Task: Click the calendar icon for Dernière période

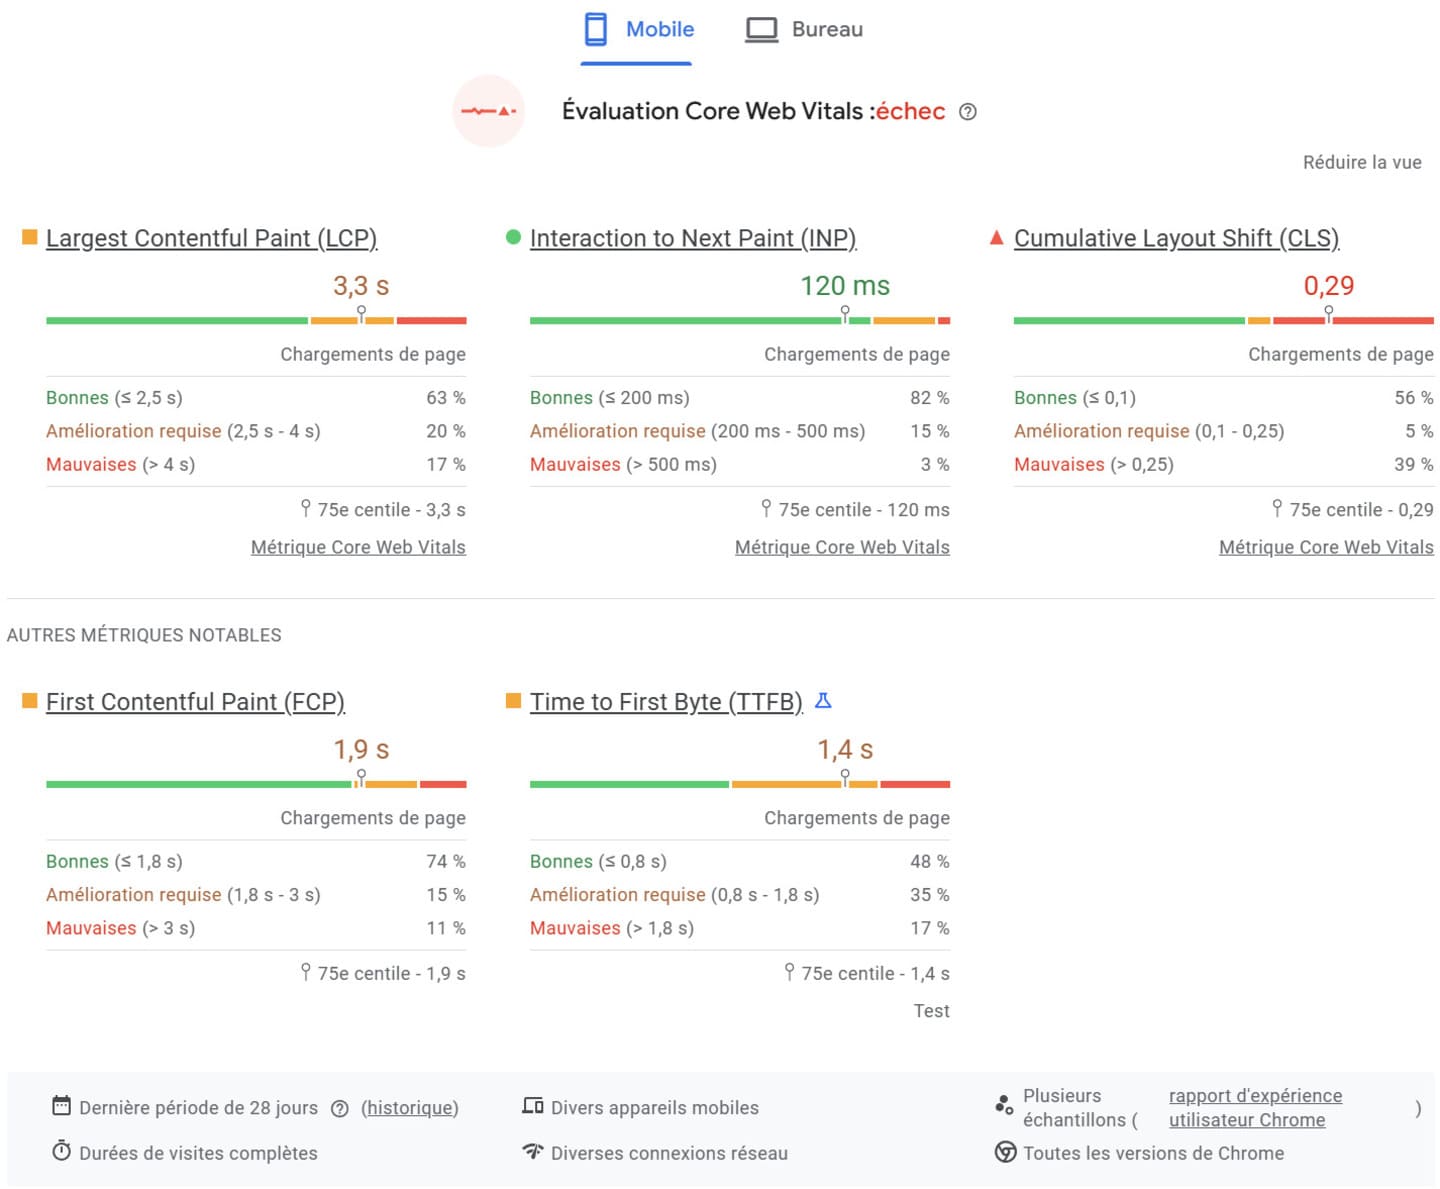Action: [x=61, y=1106]
